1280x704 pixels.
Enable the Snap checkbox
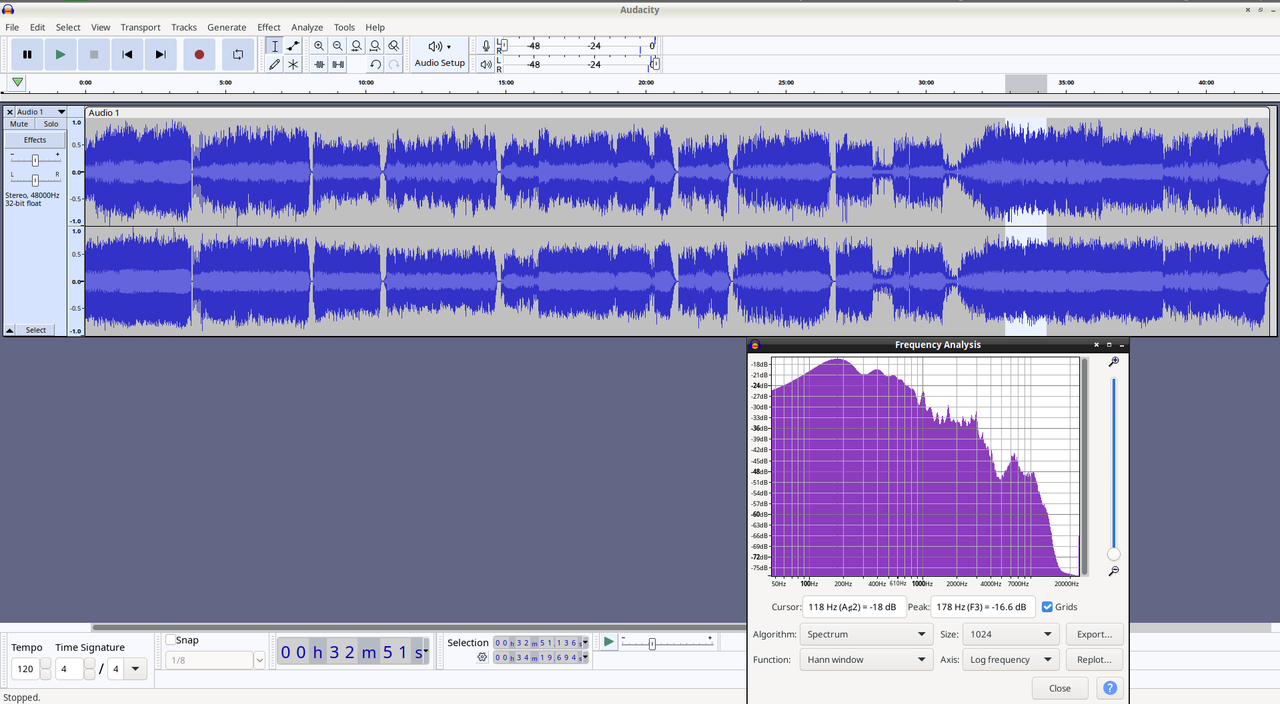pyautogui.click(x=170, y=640)
